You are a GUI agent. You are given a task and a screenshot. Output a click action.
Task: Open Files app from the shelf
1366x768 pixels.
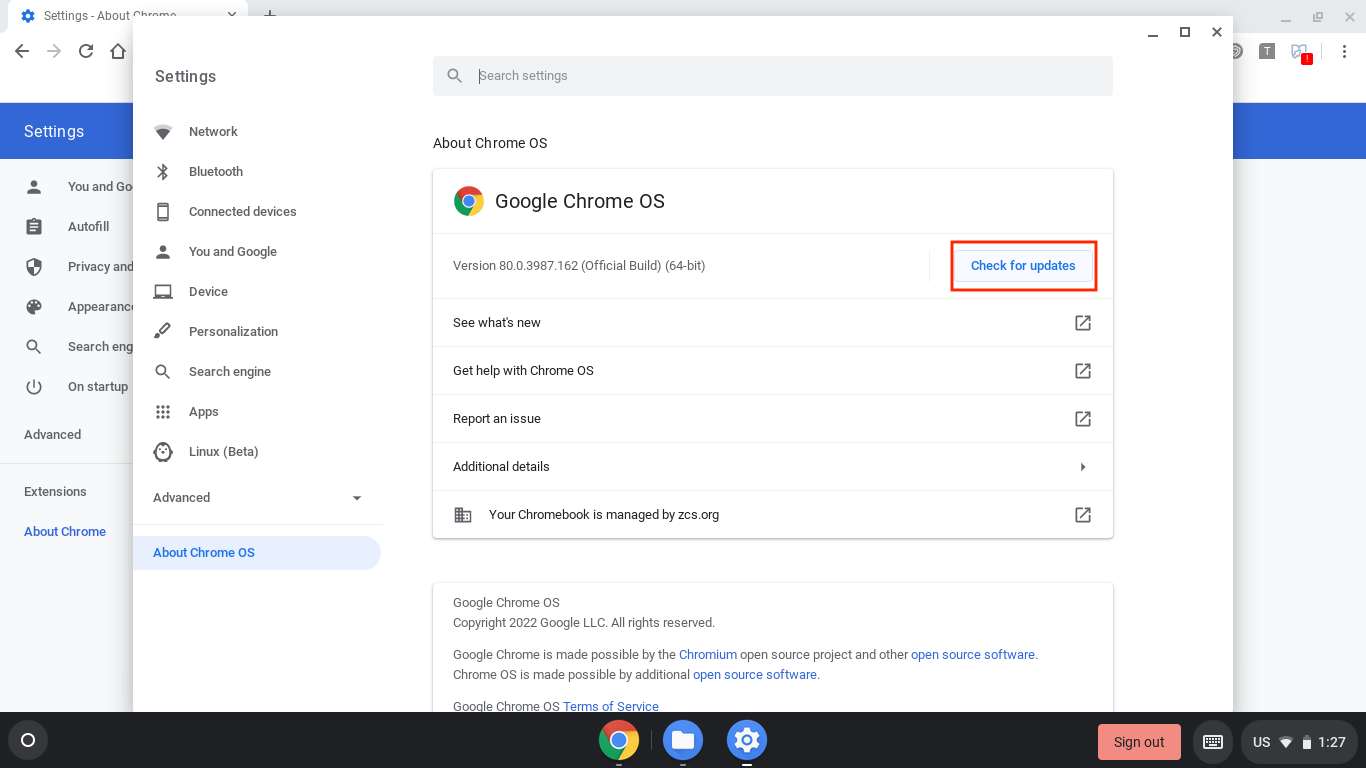pos(683,741)
